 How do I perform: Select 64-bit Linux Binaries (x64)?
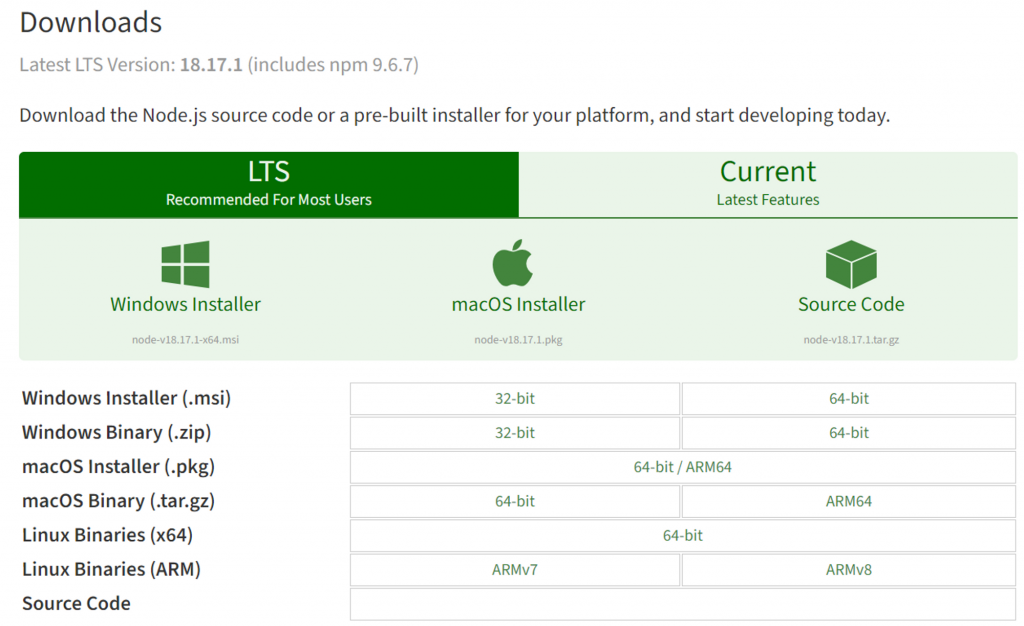click(x=683, y=536)
